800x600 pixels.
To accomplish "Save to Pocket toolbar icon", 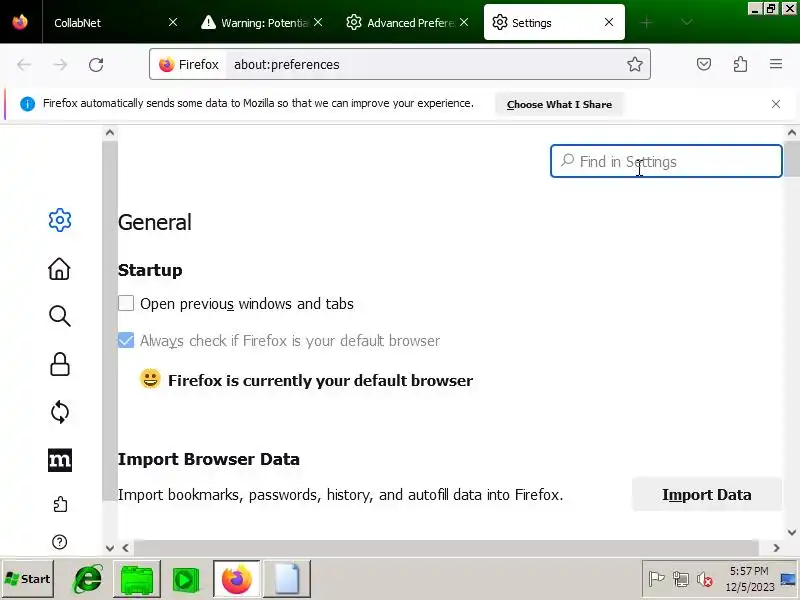I will tap(704, 64).
